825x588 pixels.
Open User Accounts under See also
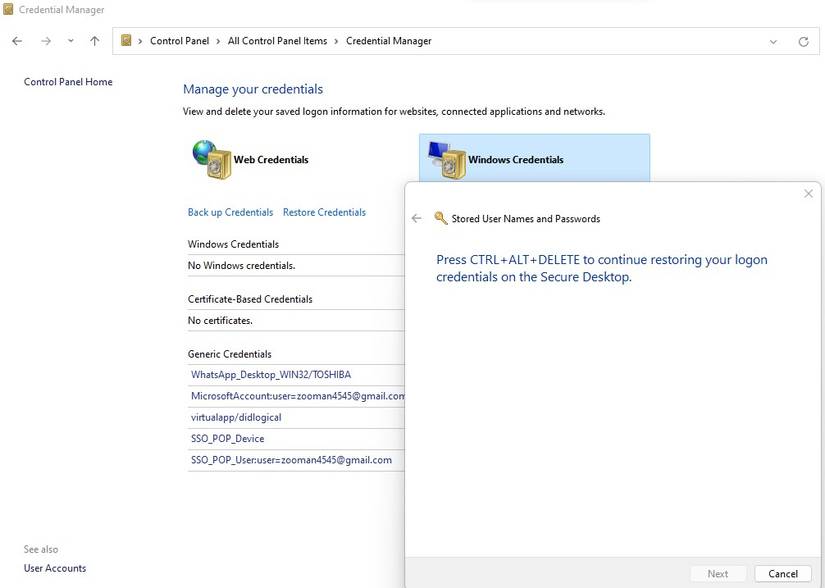[x=55, y=568]
